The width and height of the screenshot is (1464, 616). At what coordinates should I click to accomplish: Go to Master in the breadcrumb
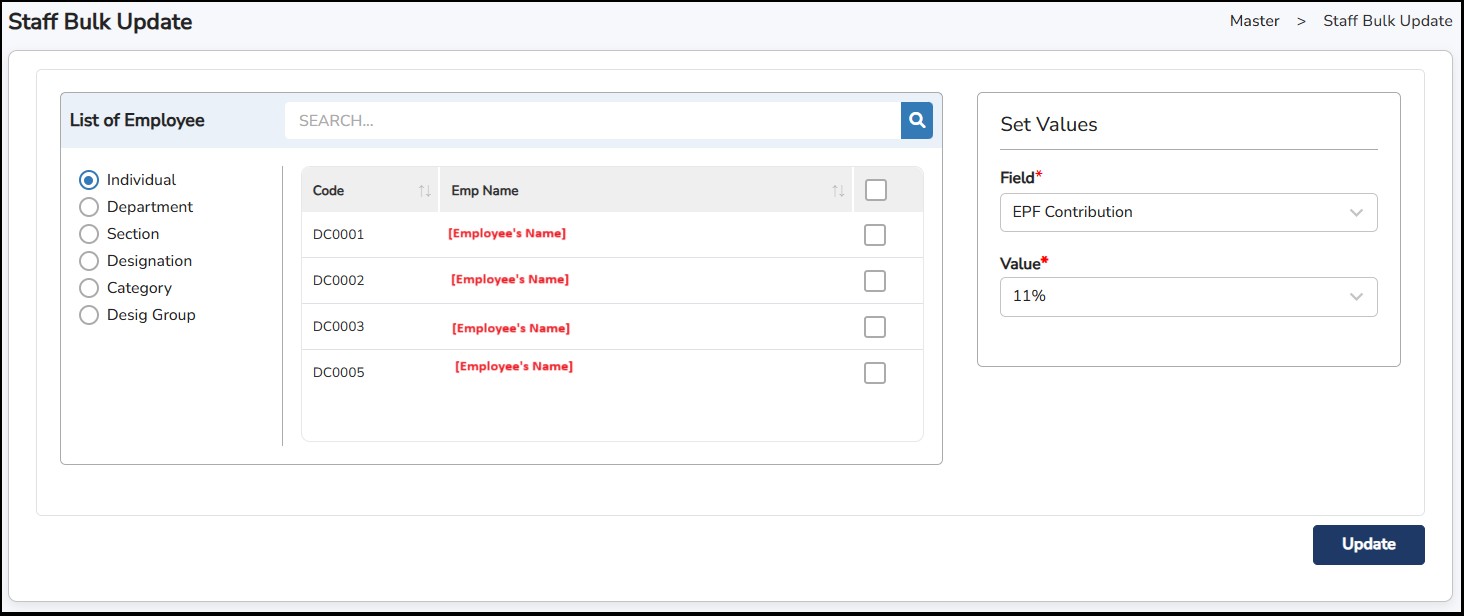(x=1254, y=21)
